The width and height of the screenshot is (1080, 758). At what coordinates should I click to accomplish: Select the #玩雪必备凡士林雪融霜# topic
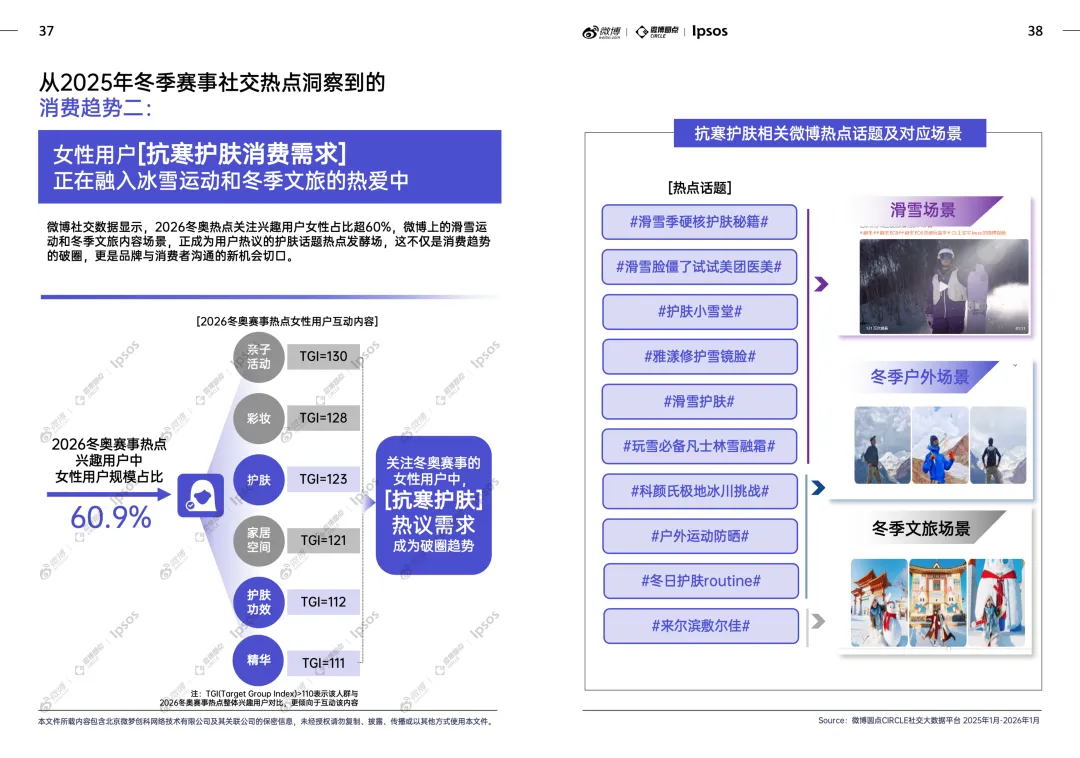pos(699,446)
